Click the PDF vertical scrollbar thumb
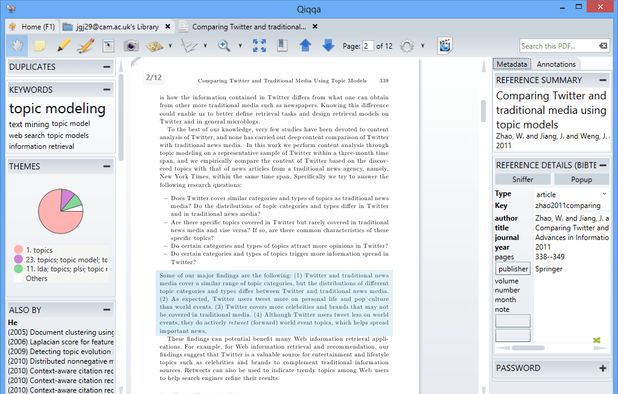 tap(484, 111)
